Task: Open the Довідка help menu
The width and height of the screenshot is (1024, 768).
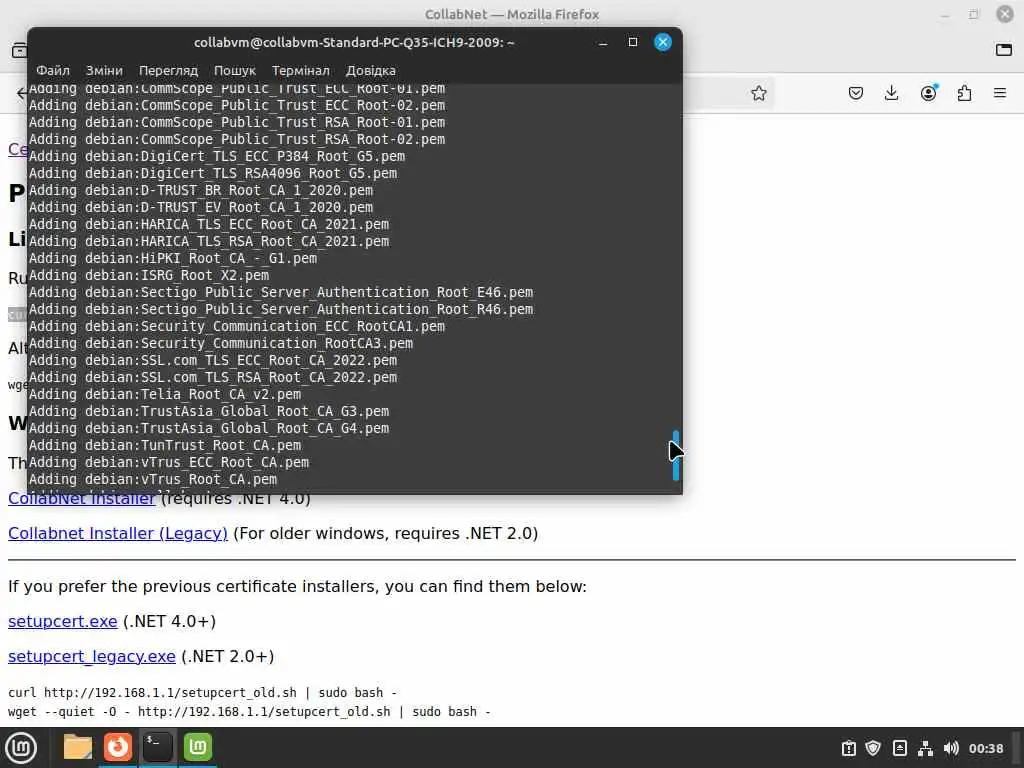Action: point(371,71)
